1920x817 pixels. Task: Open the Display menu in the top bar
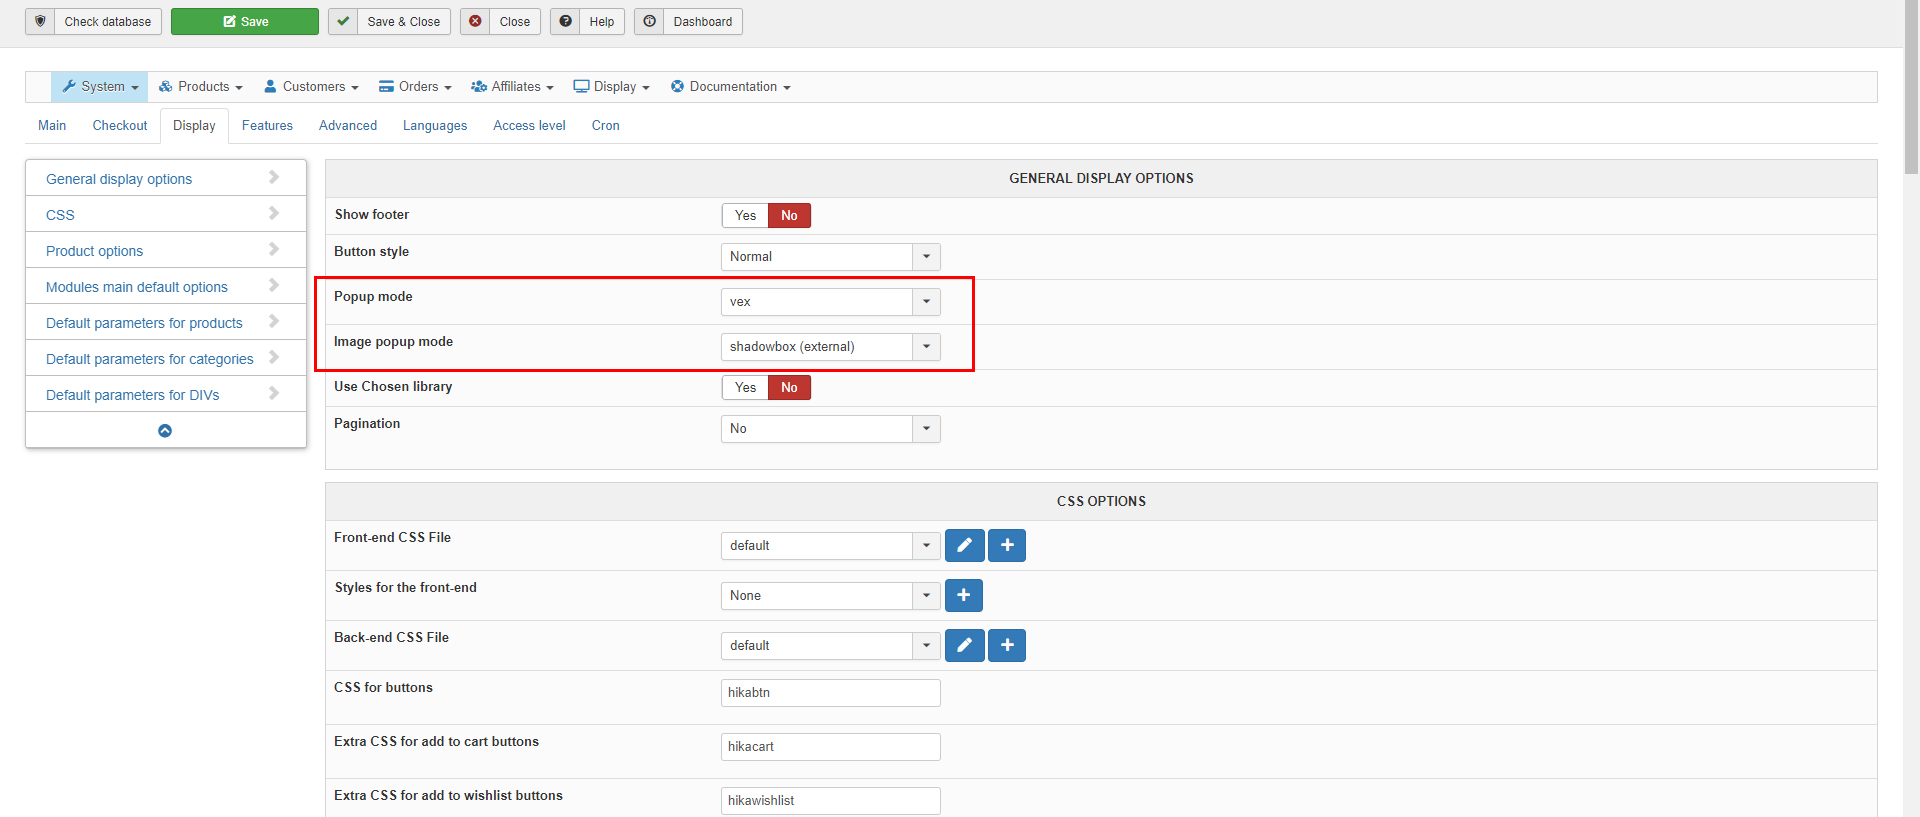coord(611,87)
